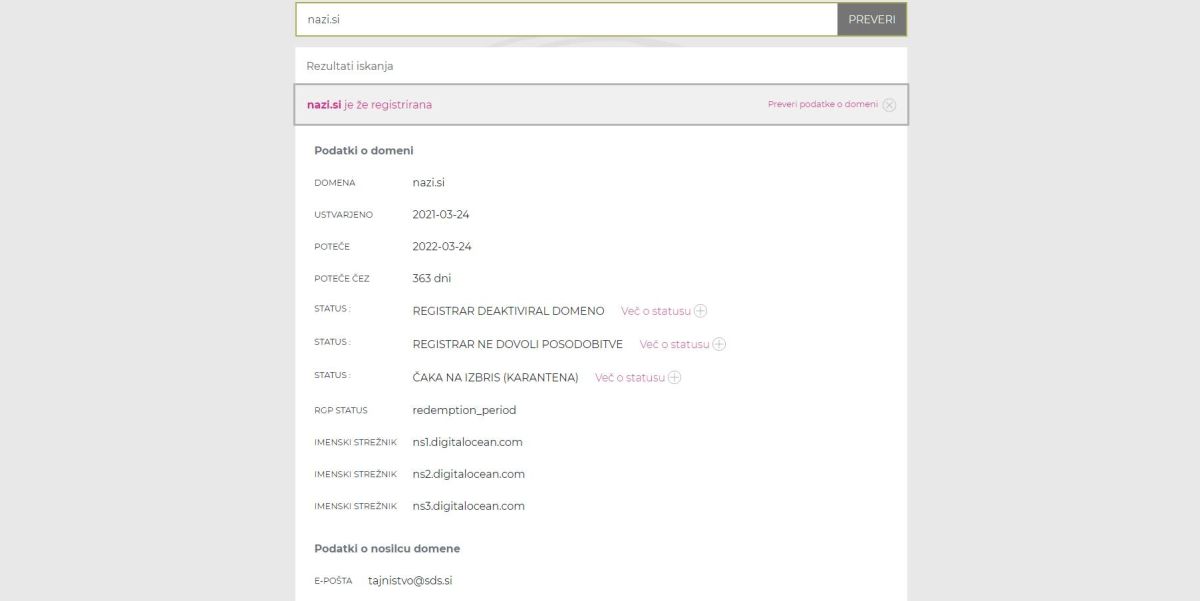Select the 'nazi.si je že registrirana' result row
The height and width of the screenshot is (601, 1200).
coord(369,105)
